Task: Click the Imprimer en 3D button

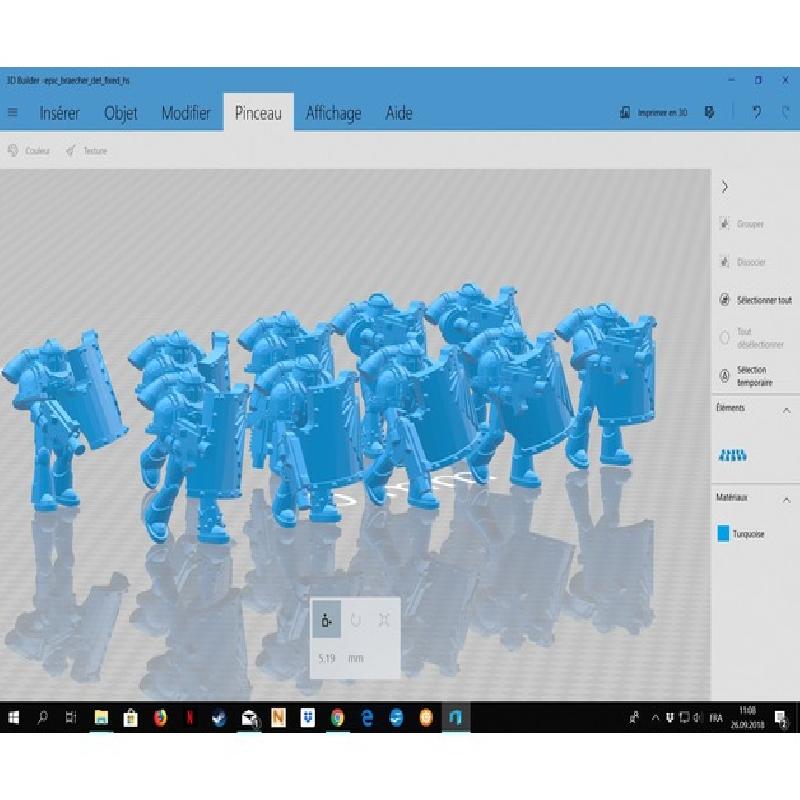Action: [653, 112]
